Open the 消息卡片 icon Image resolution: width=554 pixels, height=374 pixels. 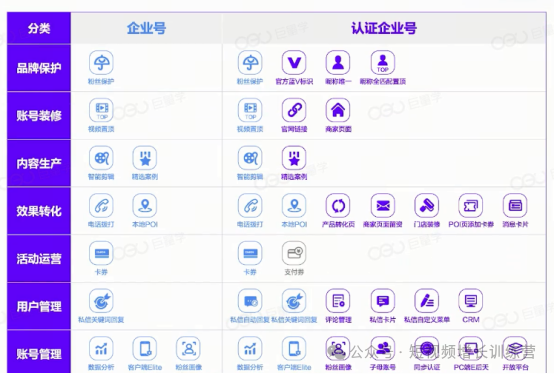[x=515, y=206]
